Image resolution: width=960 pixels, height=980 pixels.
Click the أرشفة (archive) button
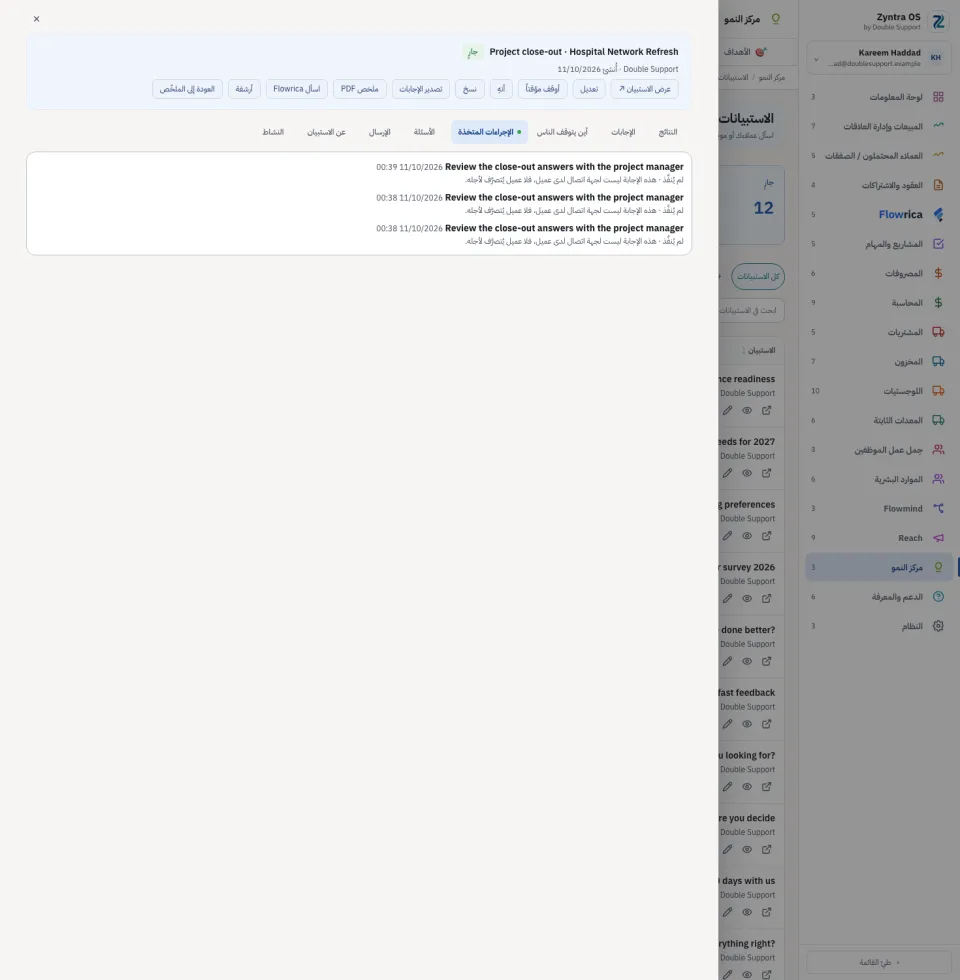tap(244, 89)
